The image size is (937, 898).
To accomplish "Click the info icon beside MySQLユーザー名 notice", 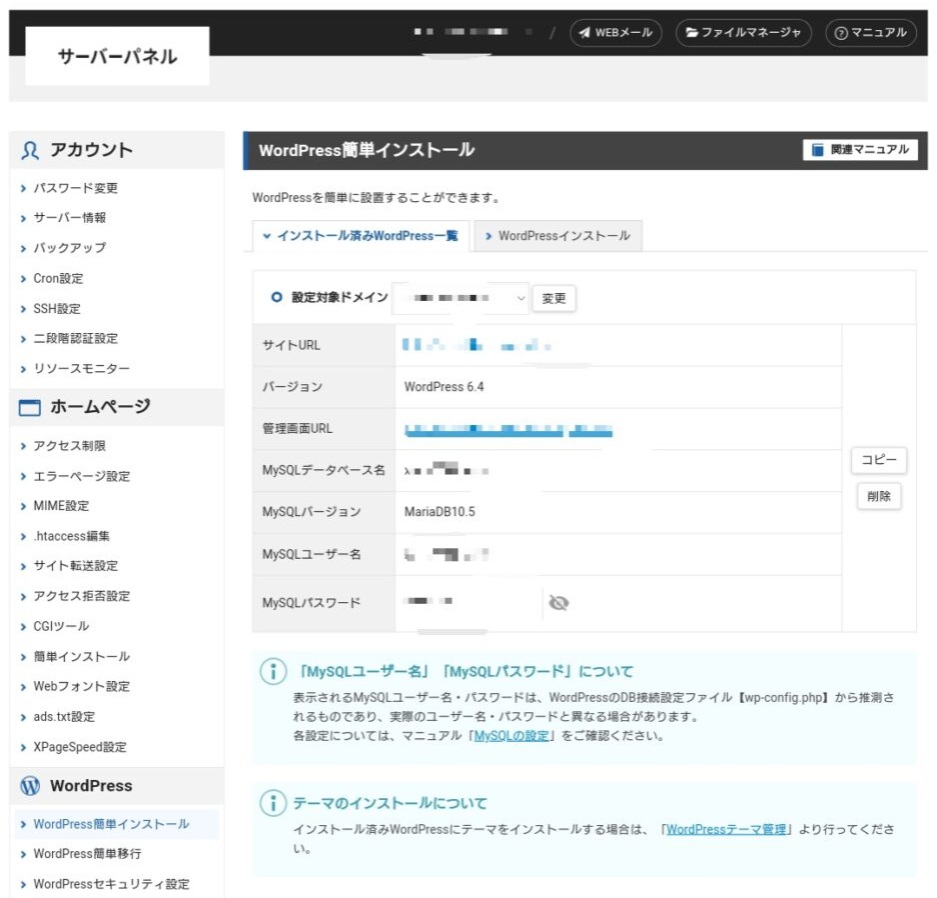I will coord(273,672).
